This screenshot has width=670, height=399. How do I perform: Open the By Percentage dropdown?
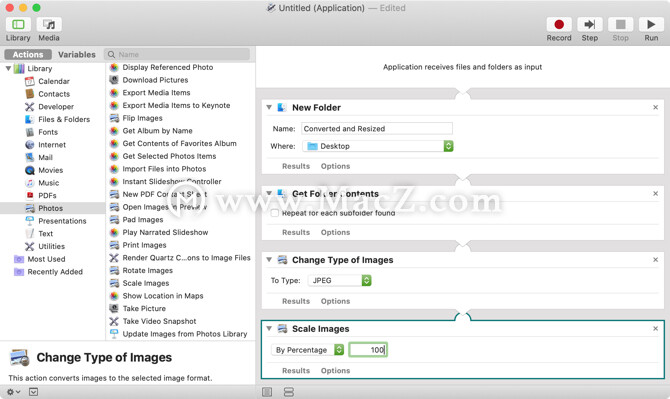click(x=308, y=350)
